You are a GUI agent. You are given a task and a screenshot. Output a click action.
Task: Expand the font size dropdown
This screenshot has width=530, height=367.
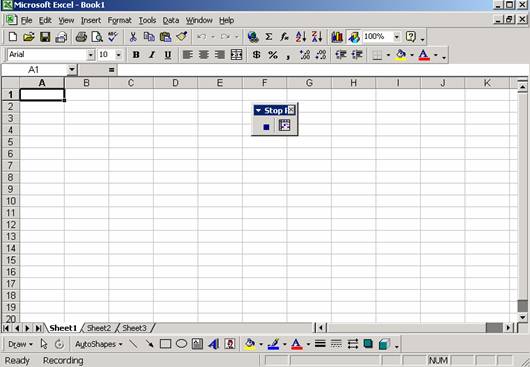[x=118, y=54]
